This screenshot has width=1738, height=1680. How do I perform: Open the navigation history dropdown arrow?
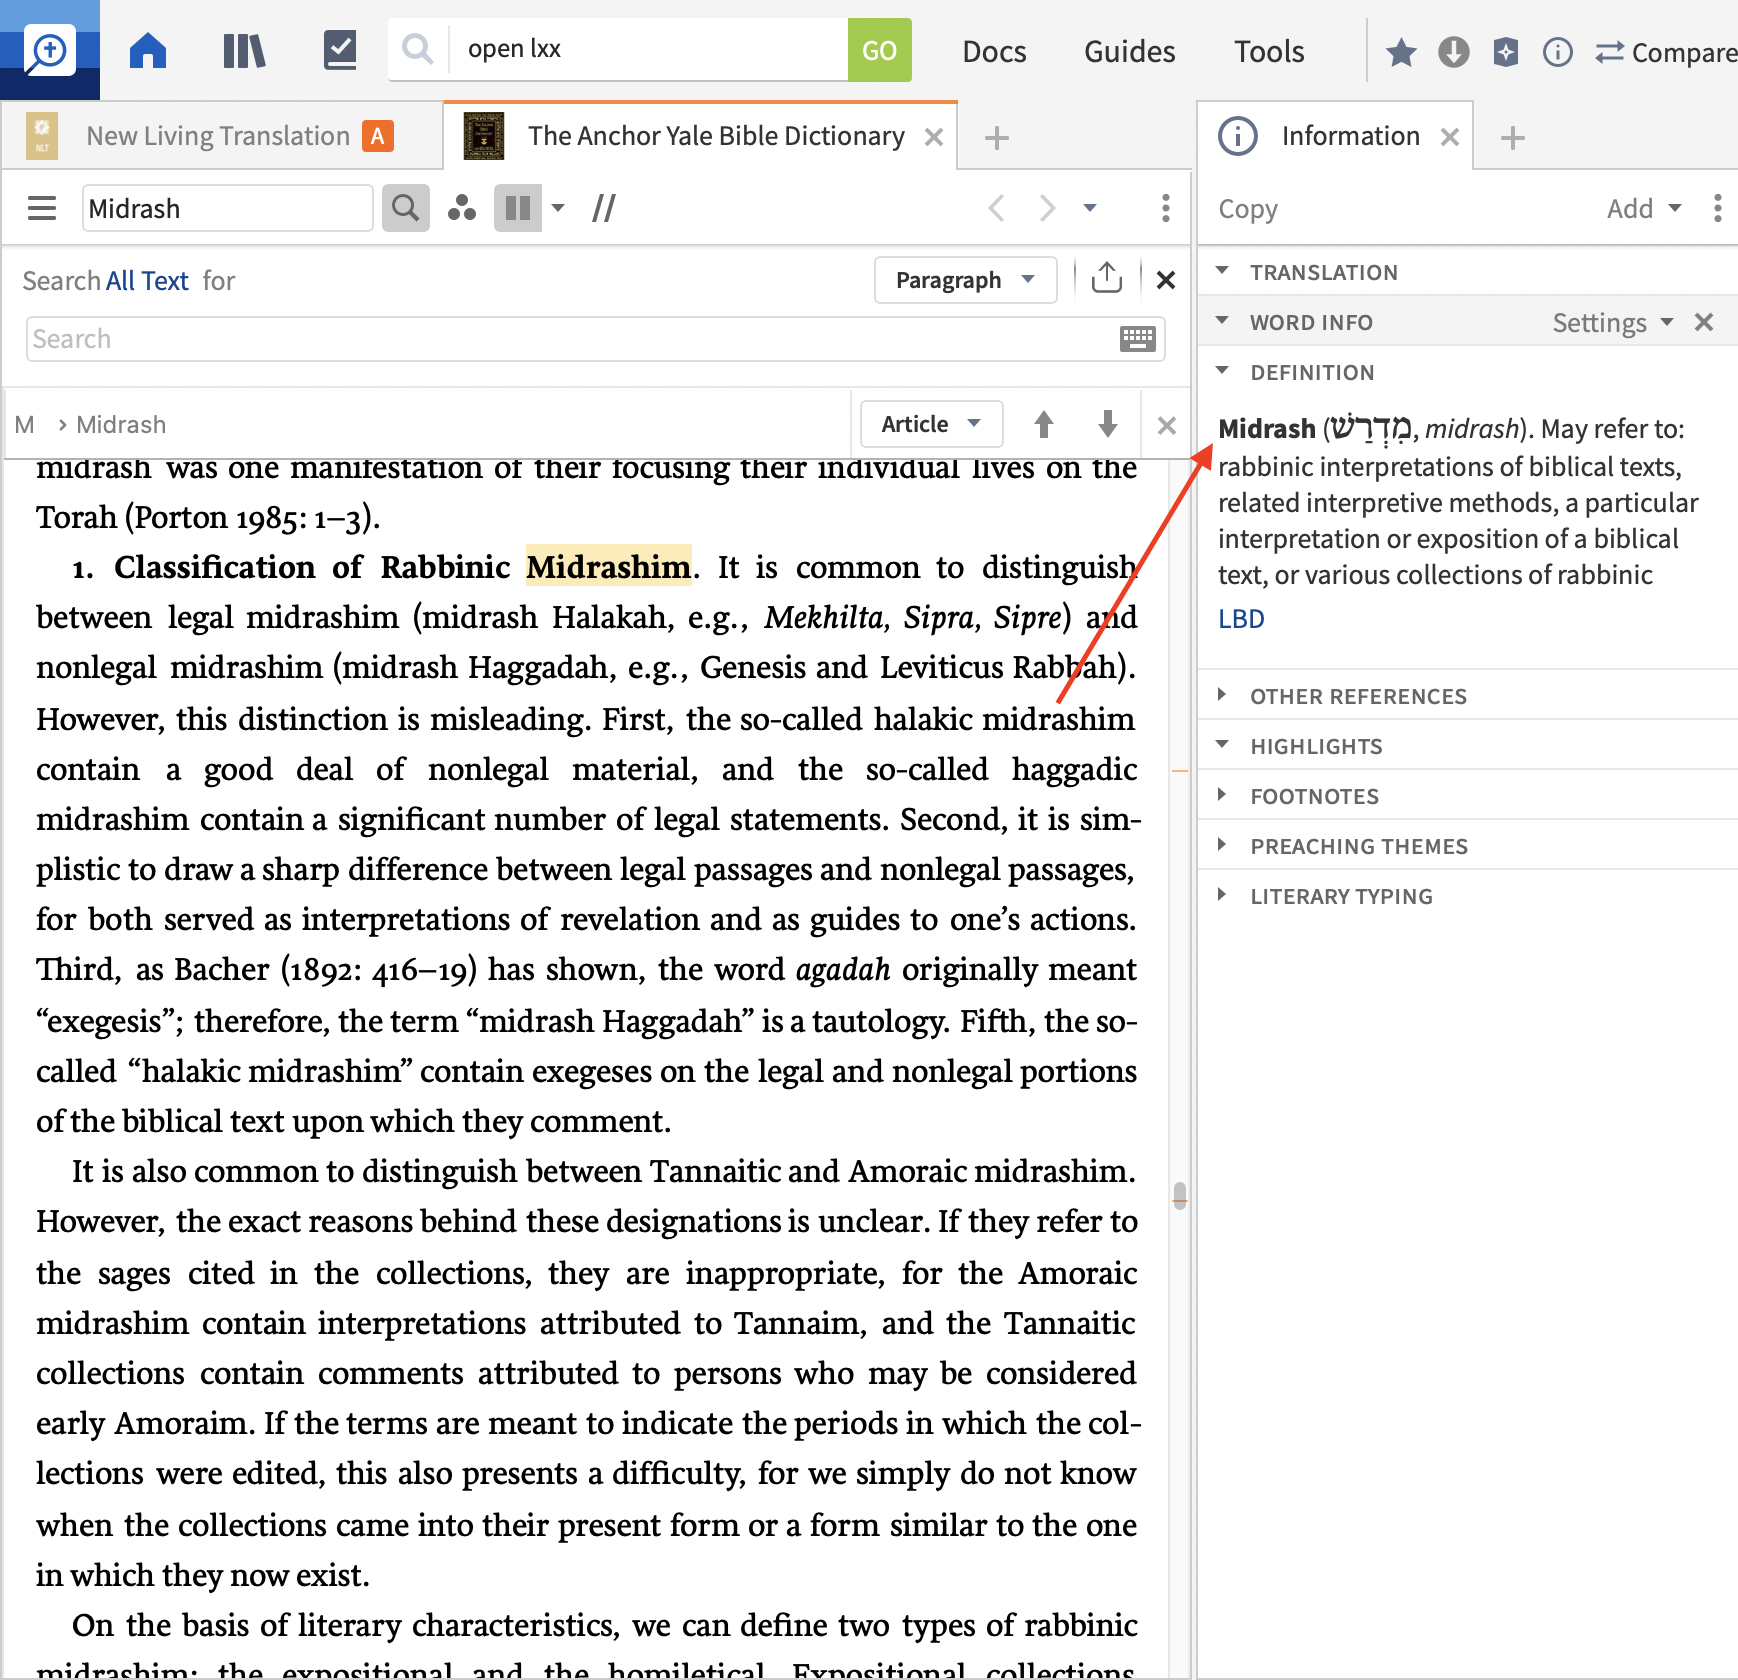(x=1090, y=208)
